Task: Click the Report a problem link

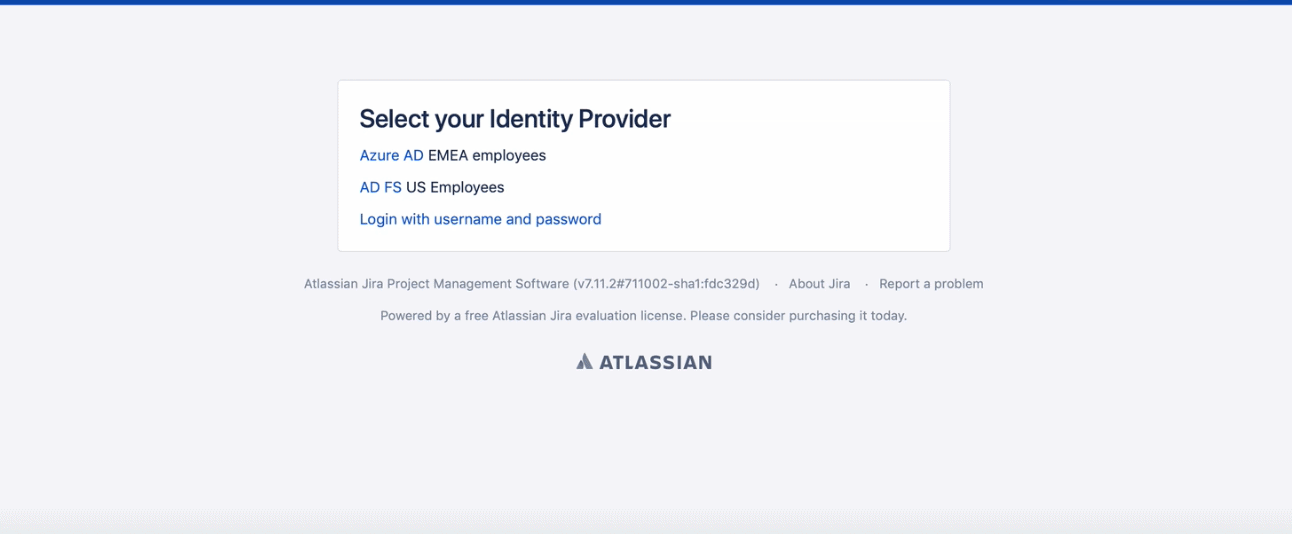Action: point(931,284)
